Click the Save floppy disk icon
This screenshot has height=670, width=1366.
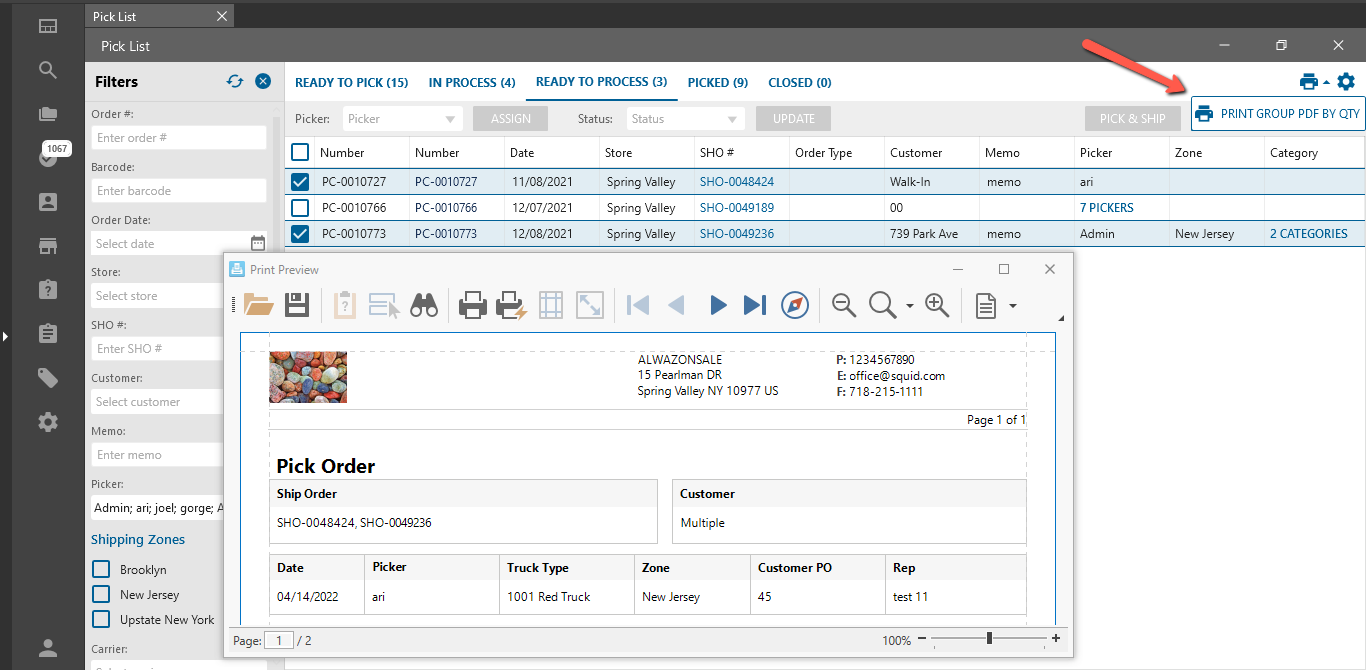tap(297, 305)
